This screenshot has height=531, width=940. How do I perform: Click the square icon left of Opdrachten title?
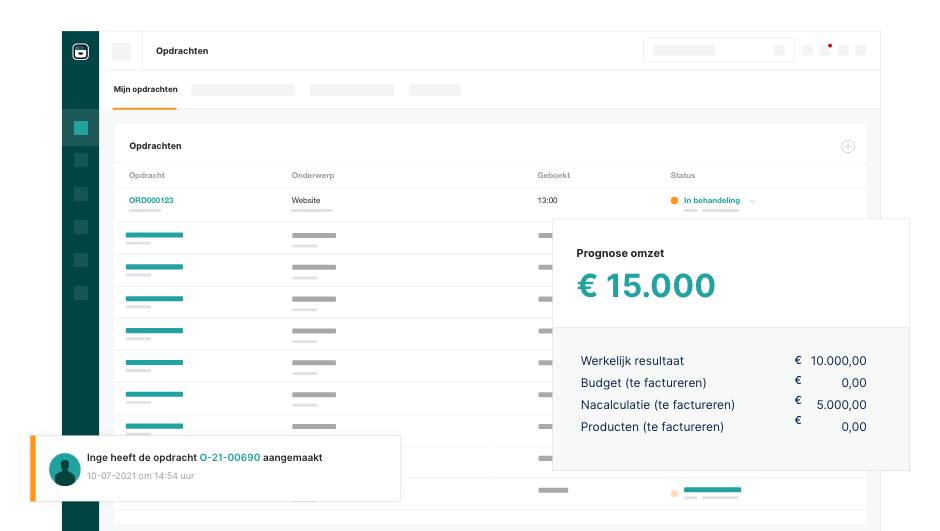pyautogui.click(x=121, y=51)
